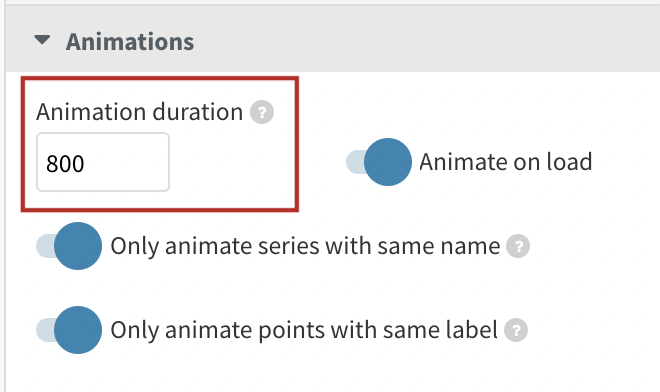
Task: Click the Animate on load label
Action: [x=506, y=162]
